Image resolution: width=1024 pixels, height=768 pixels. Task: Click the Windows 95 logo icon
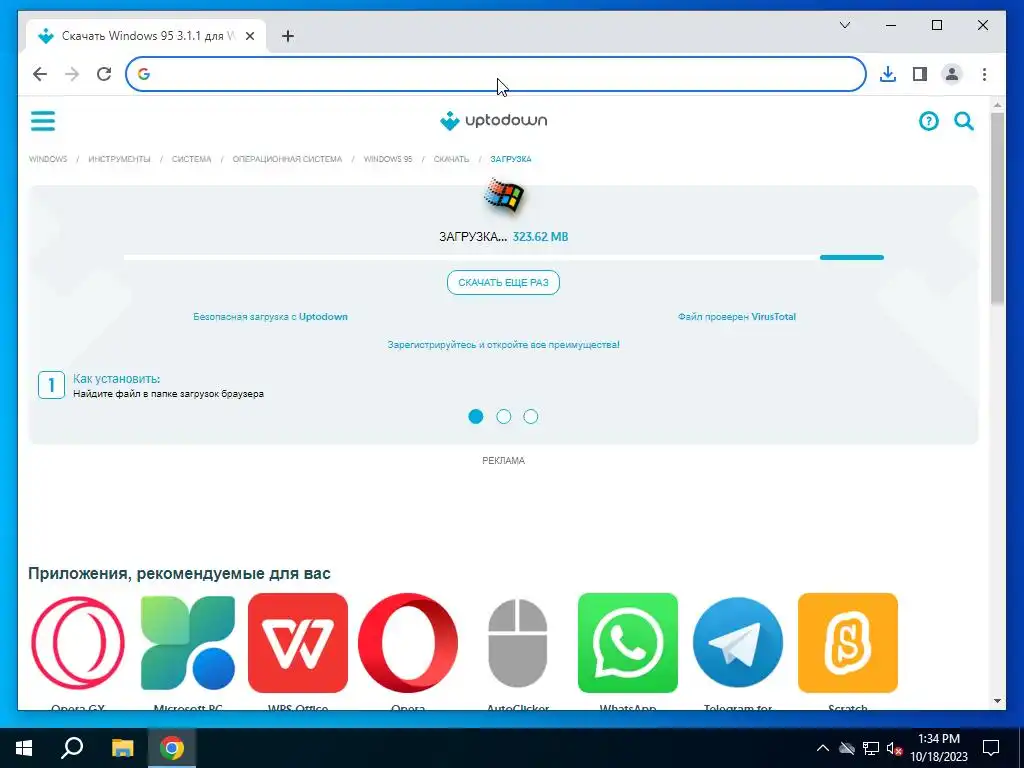click(504, 196)
